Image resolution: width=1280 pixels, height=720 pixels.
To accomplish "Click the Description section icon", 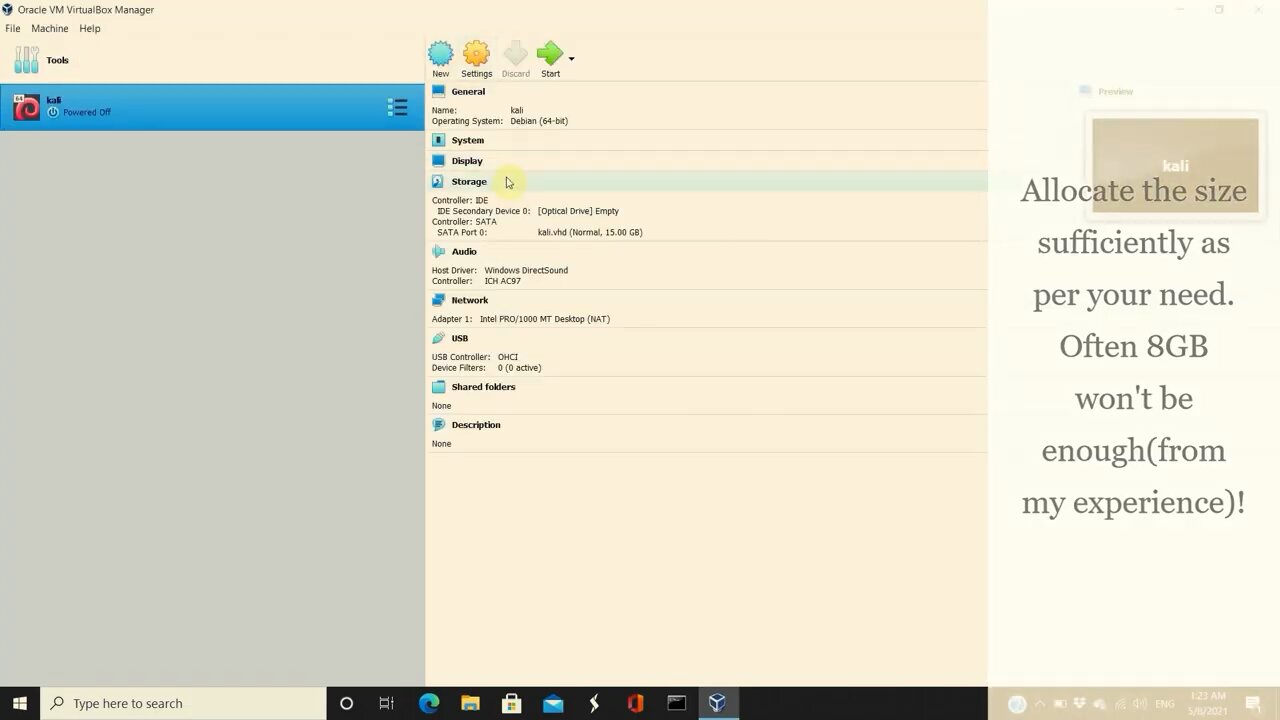I will (x=438, y=424).
